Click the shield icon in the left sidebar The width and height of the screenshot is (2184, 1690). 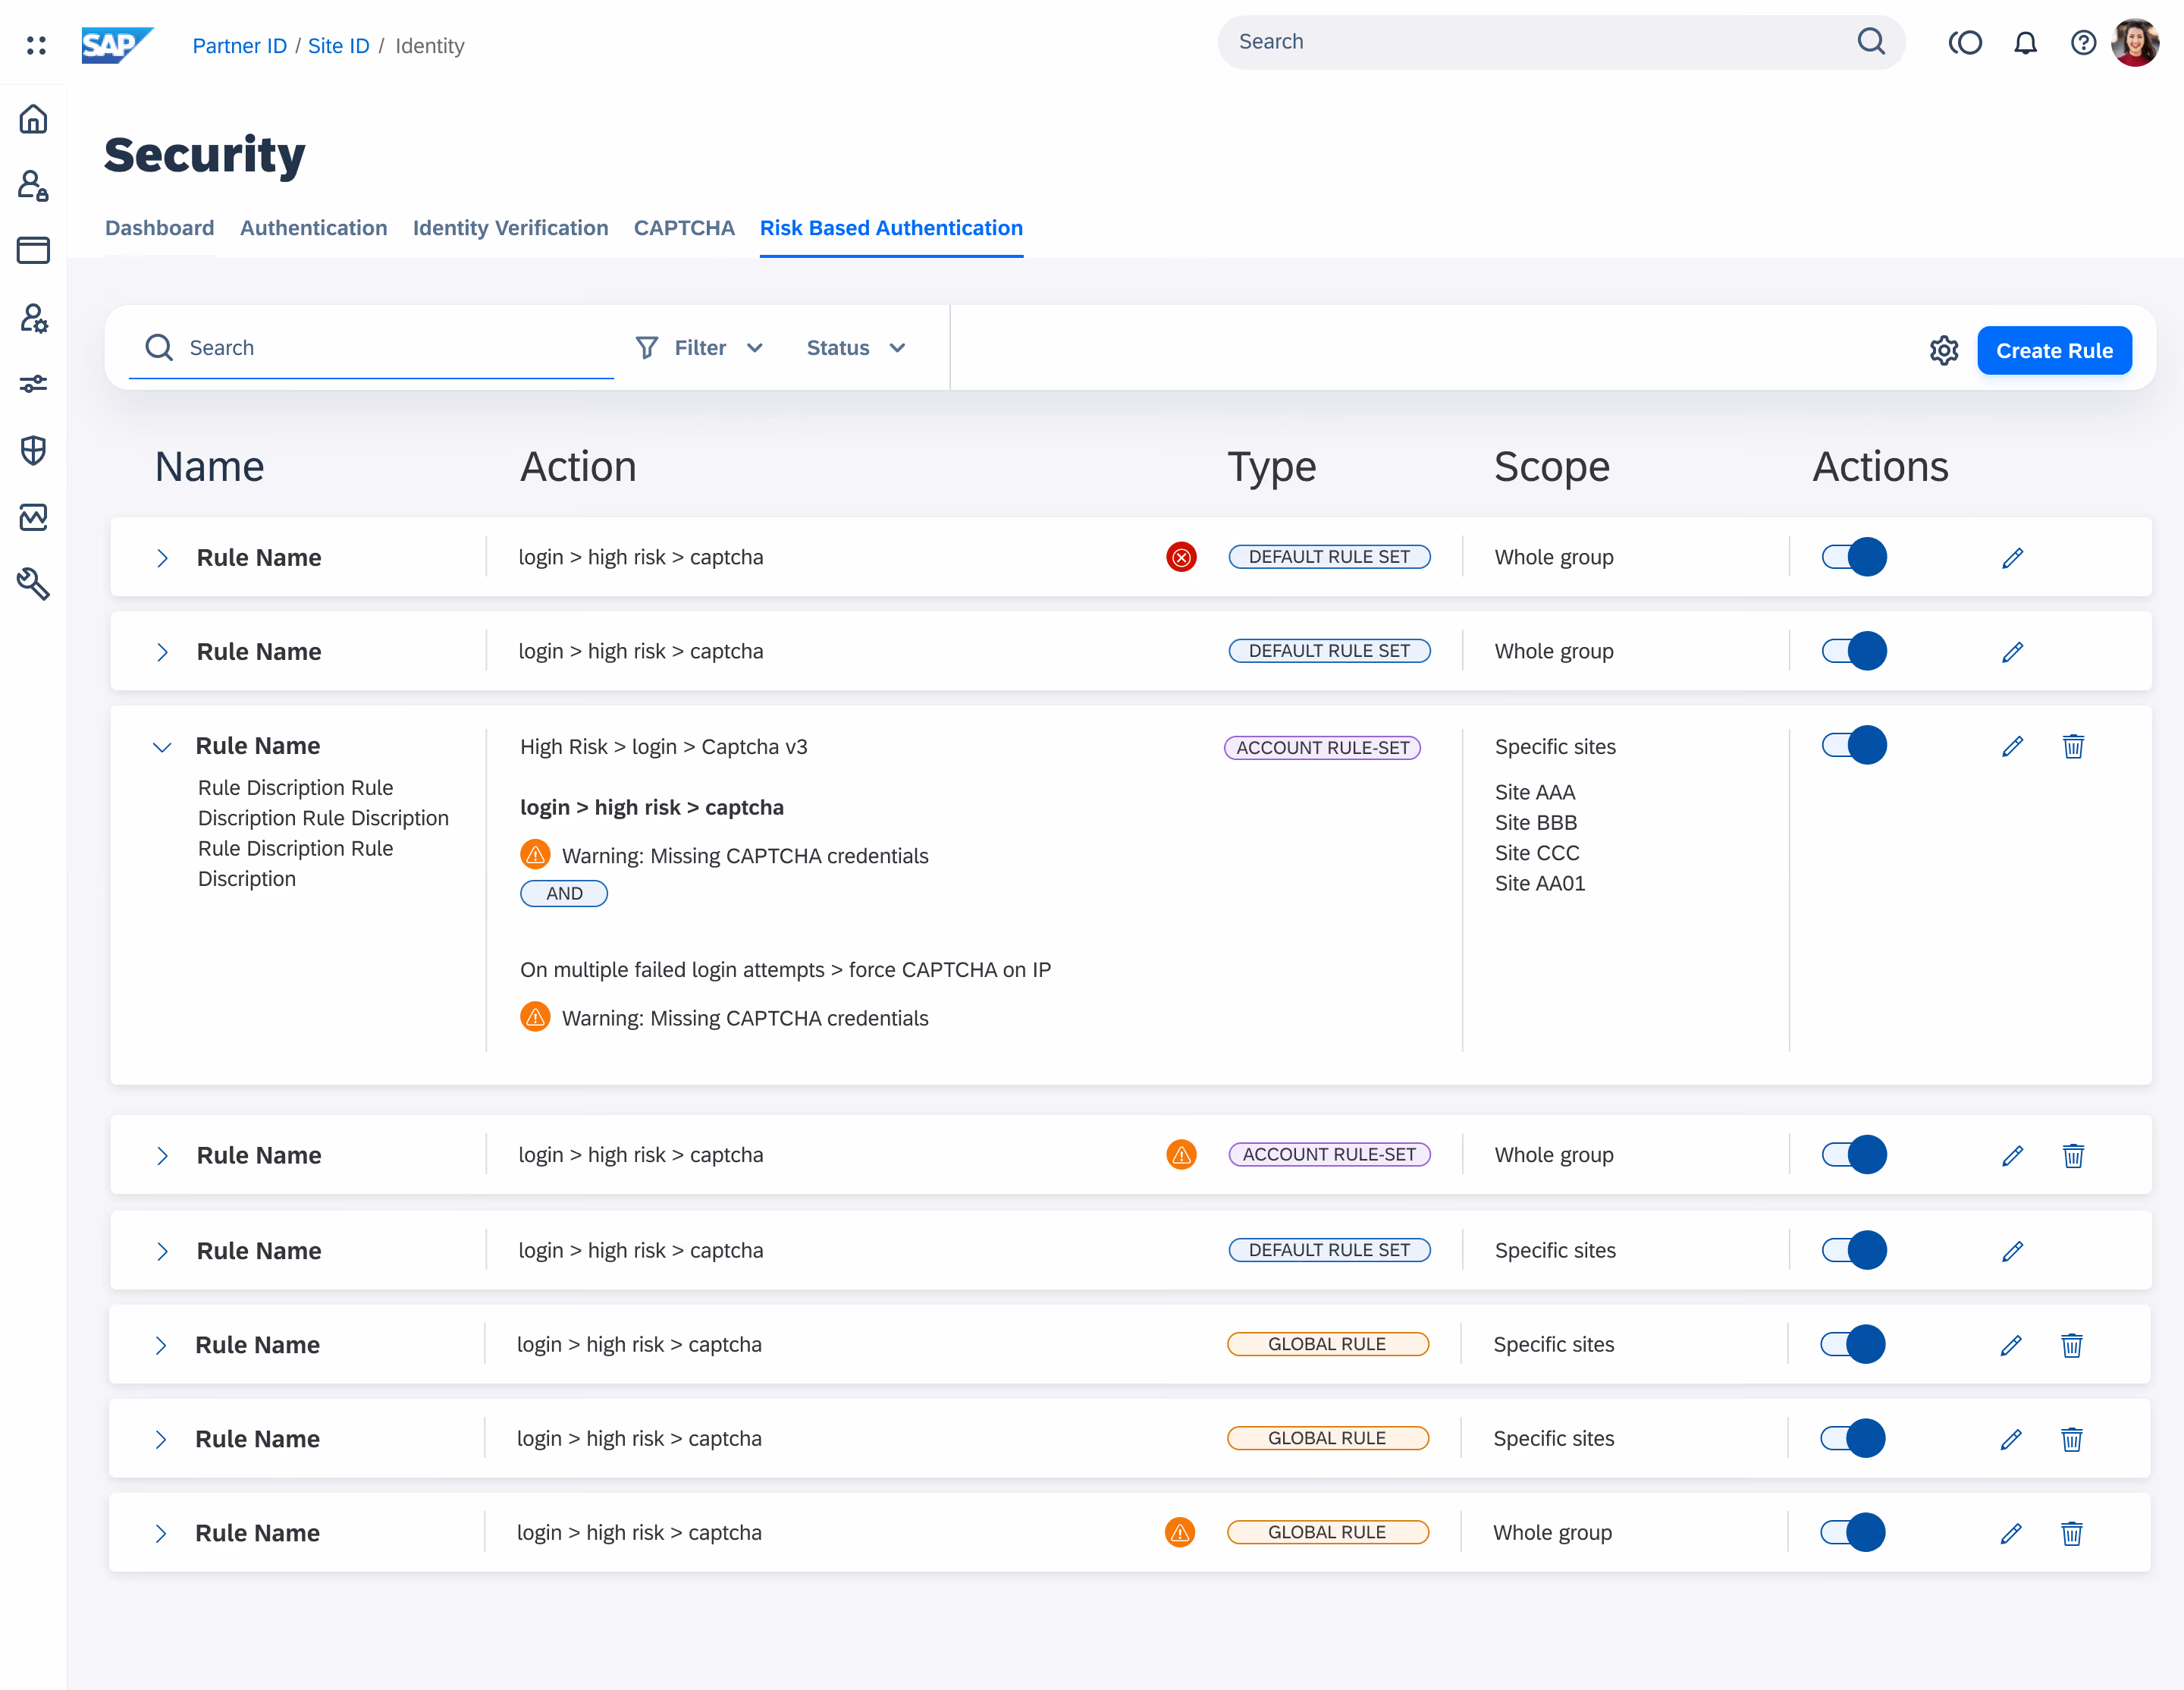33,451
